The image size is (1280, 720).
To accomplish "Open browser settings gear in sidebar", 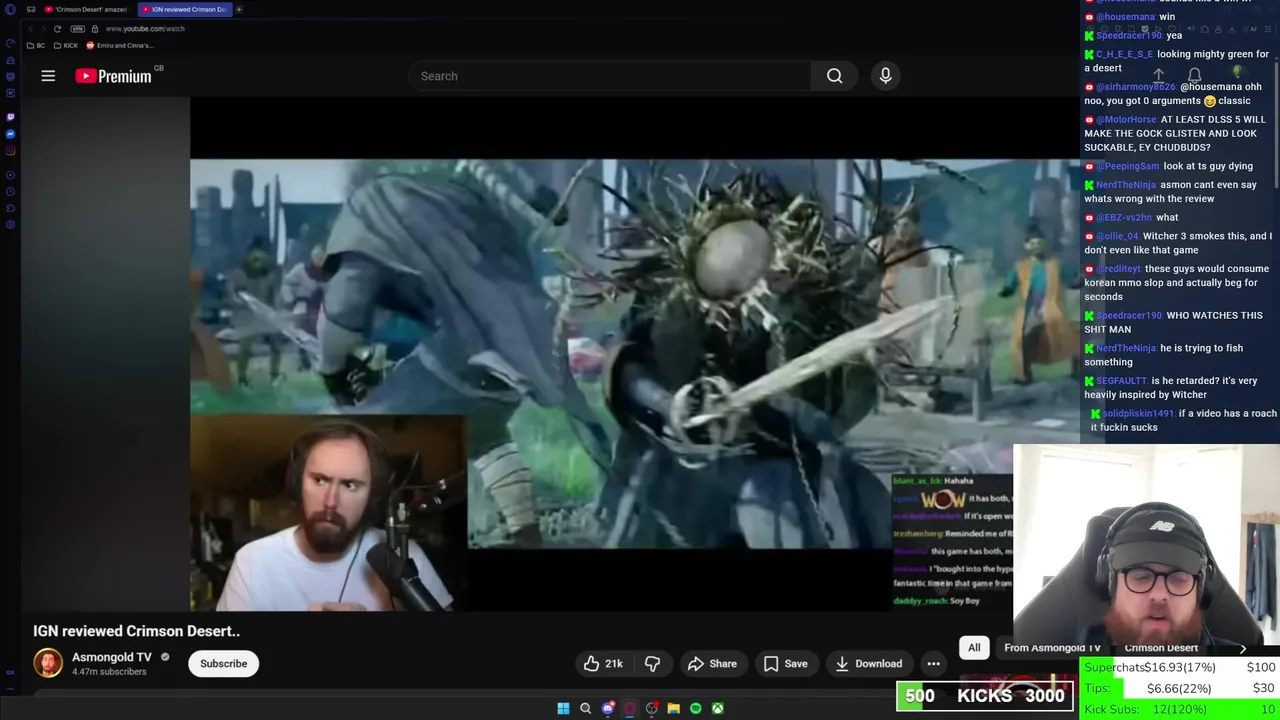I will pos(10,224).
